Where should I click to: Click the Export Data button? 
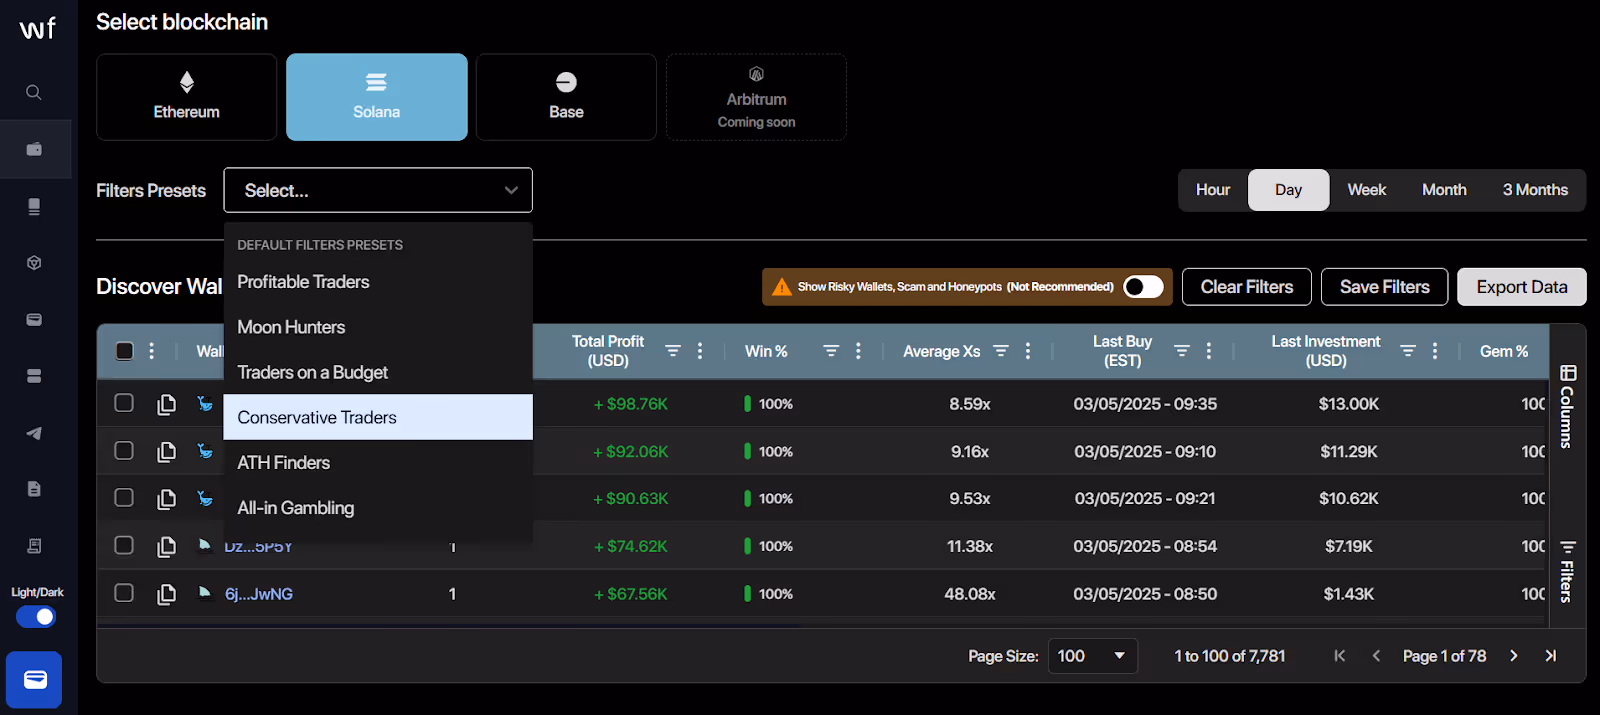coord(1522,287)
